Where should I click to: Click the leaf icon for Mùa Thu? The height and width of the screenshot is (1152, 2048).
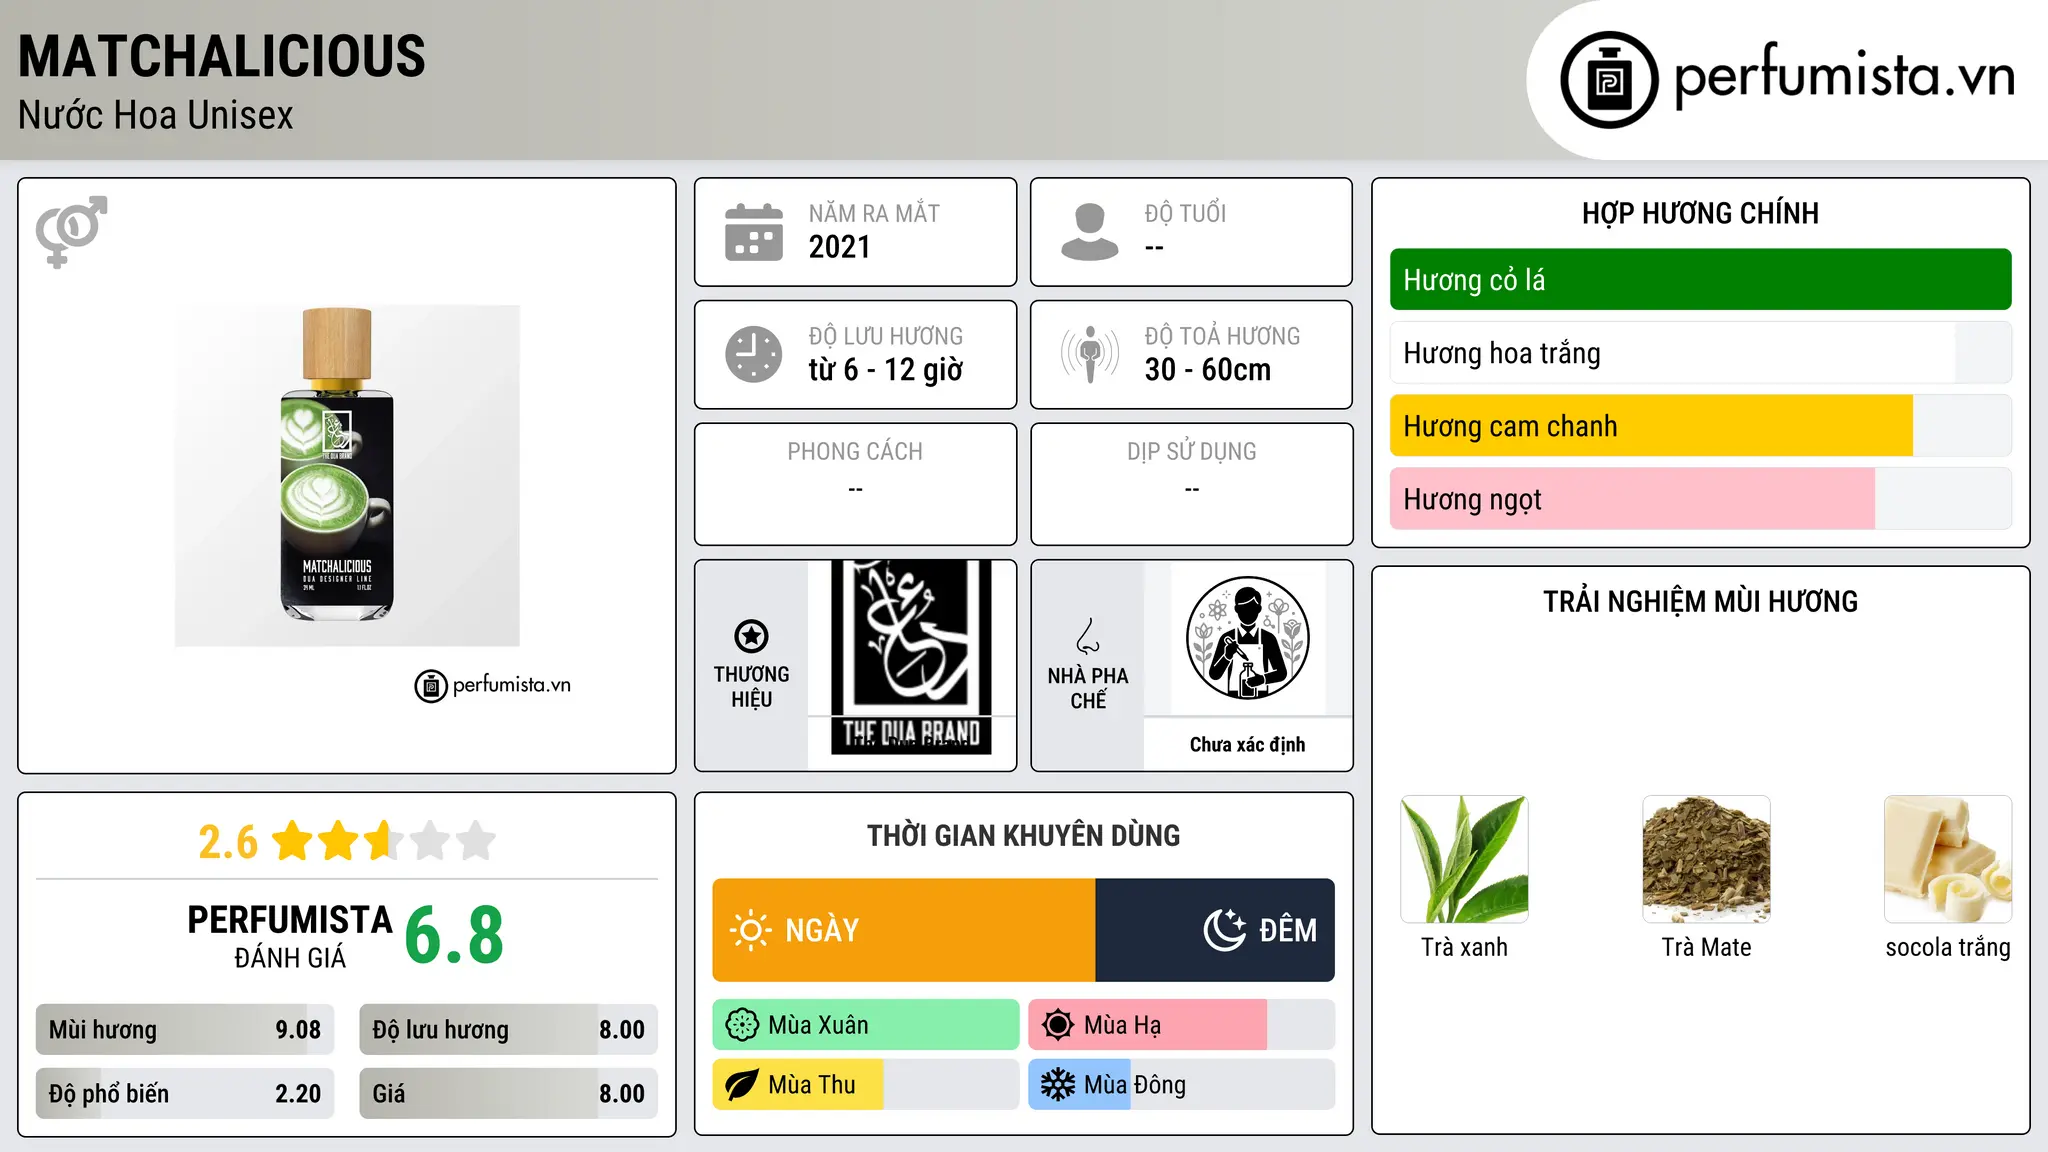point(742,1085)
